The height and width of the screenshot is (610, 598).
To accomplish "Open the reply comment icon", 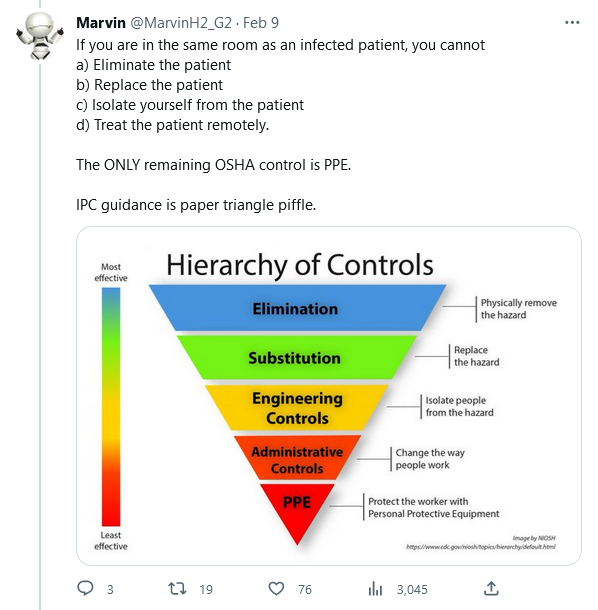I will [85, 589].
